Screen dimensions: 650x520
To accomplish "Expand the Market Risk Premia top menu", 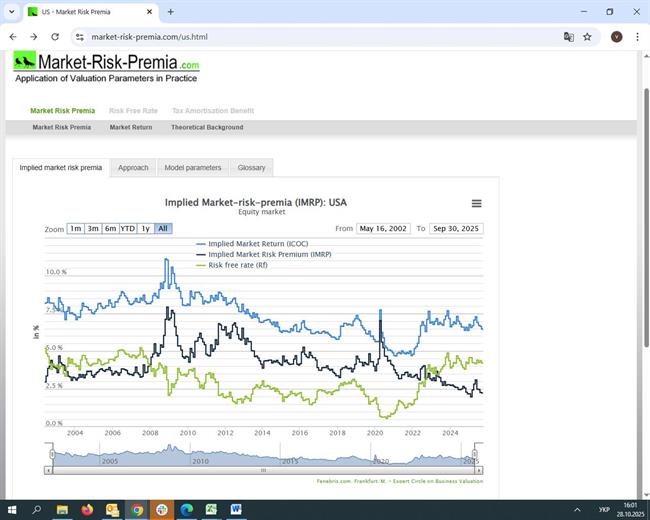I will click(x=62, y=111).
